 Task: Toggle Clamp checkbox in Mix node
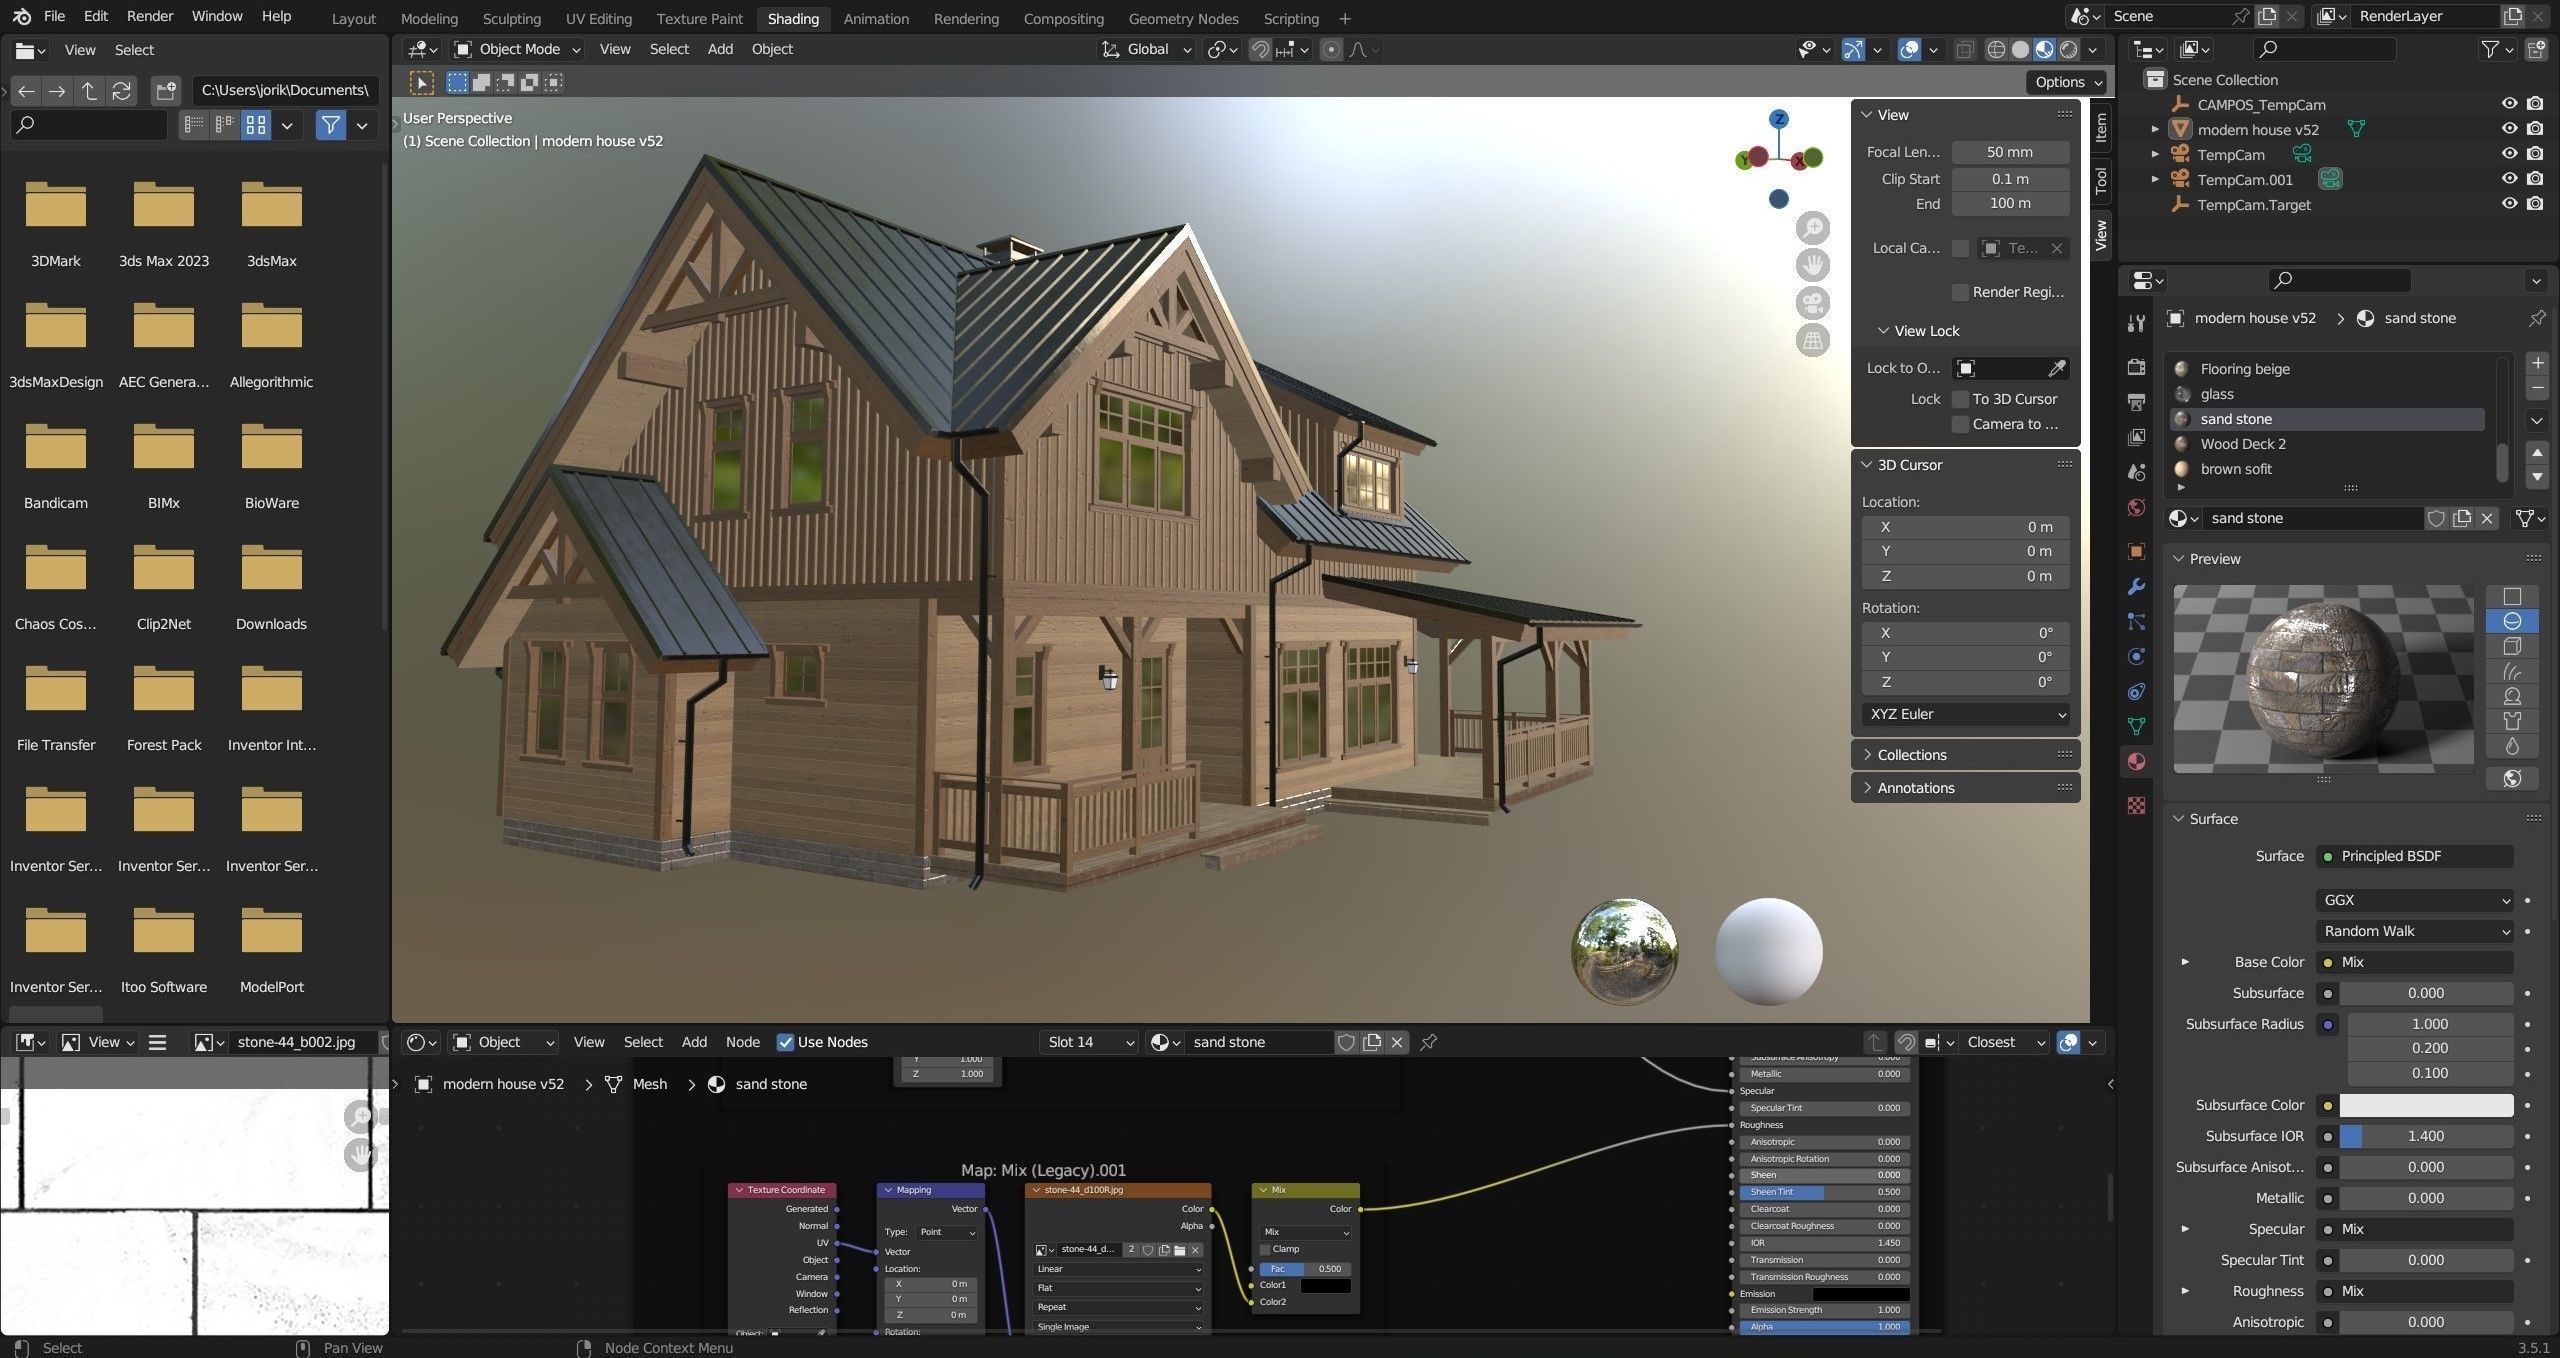1265,1249
